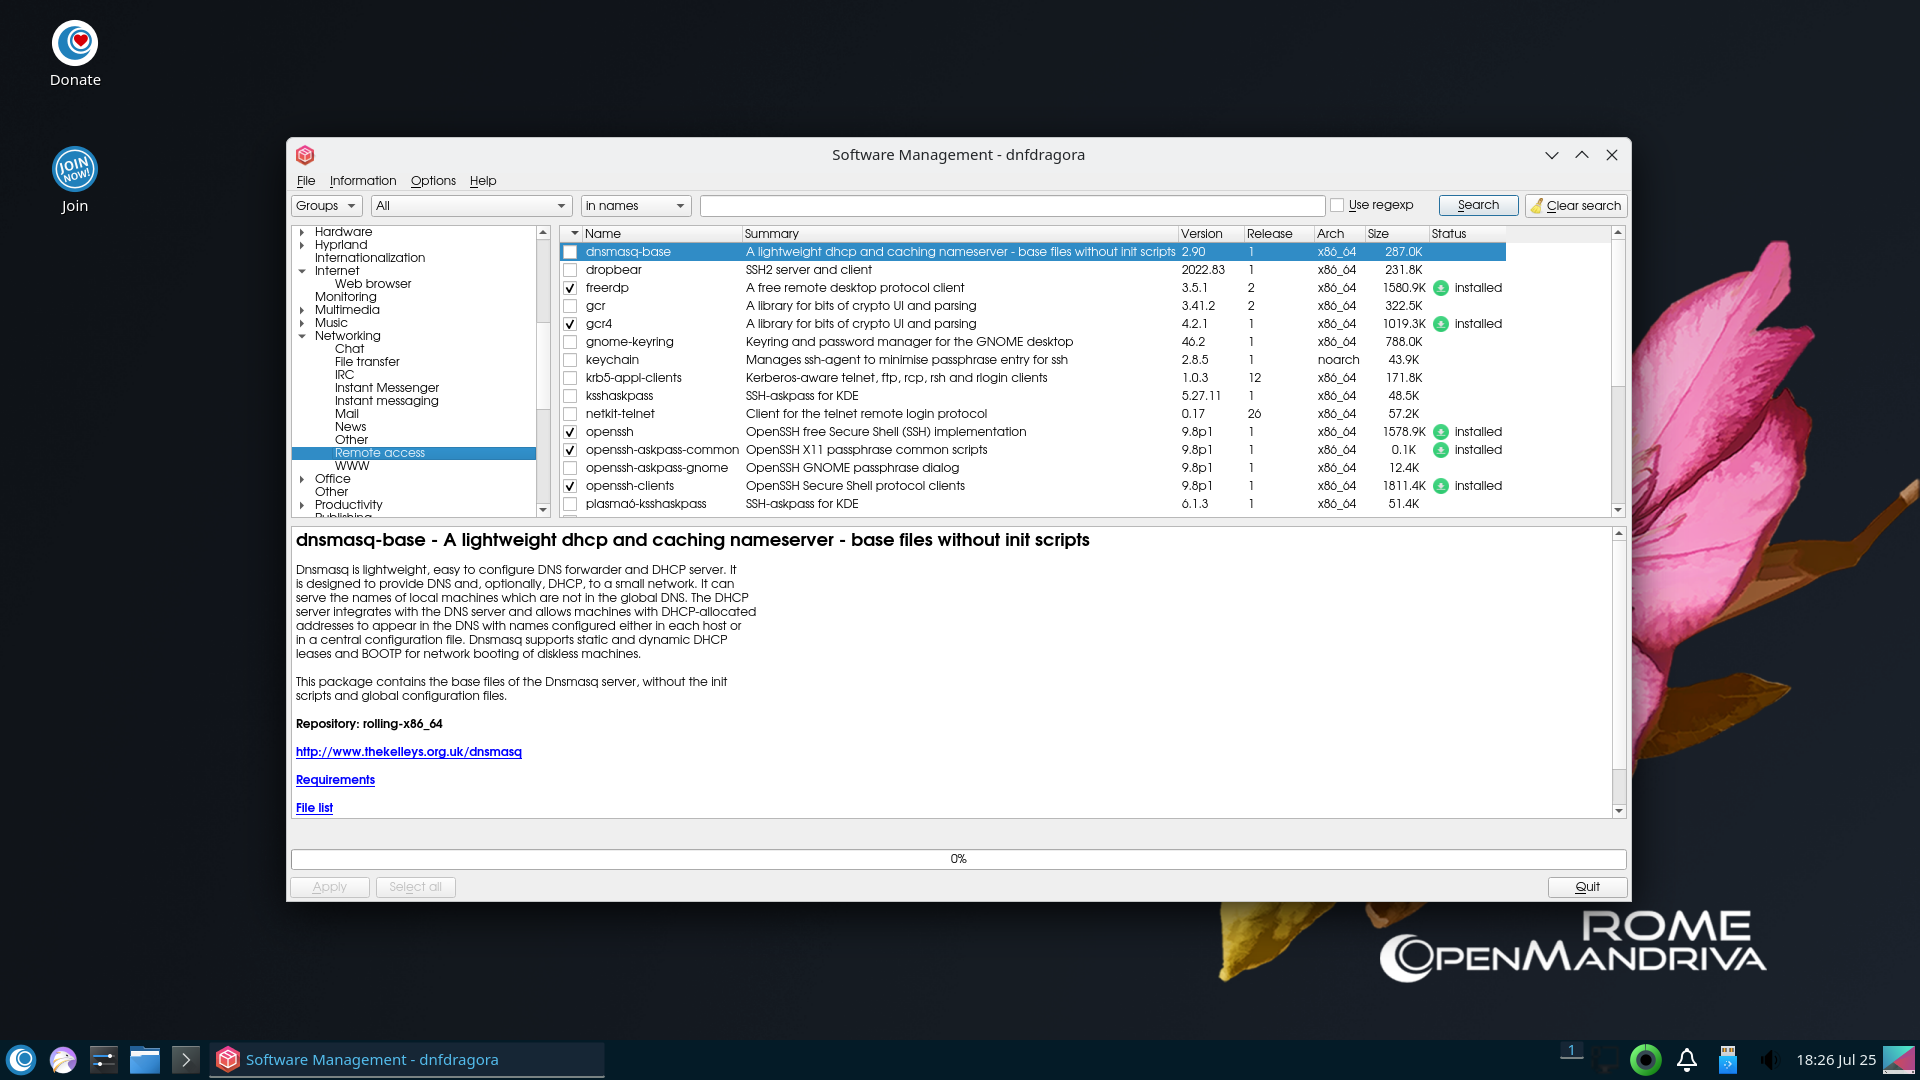1920x1080 pixels.
Task: Click the dnfdragora logo in title bar
Action: click(305, 155)
